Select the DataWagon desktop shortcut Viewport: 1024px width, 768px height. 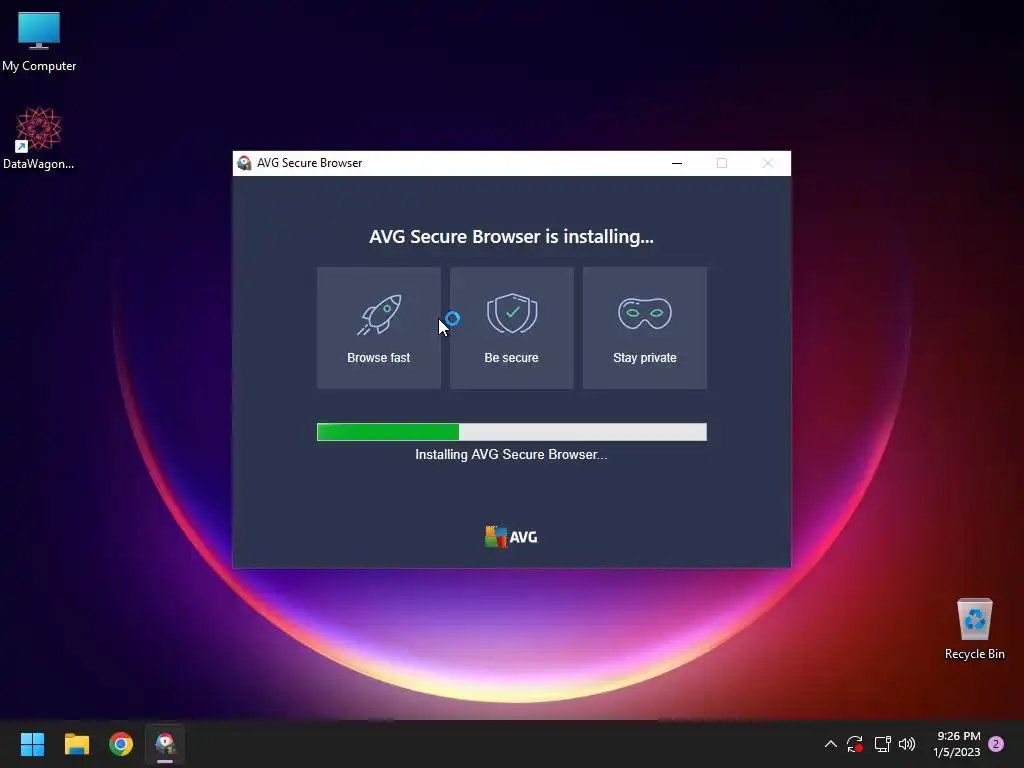pos(39,138)
